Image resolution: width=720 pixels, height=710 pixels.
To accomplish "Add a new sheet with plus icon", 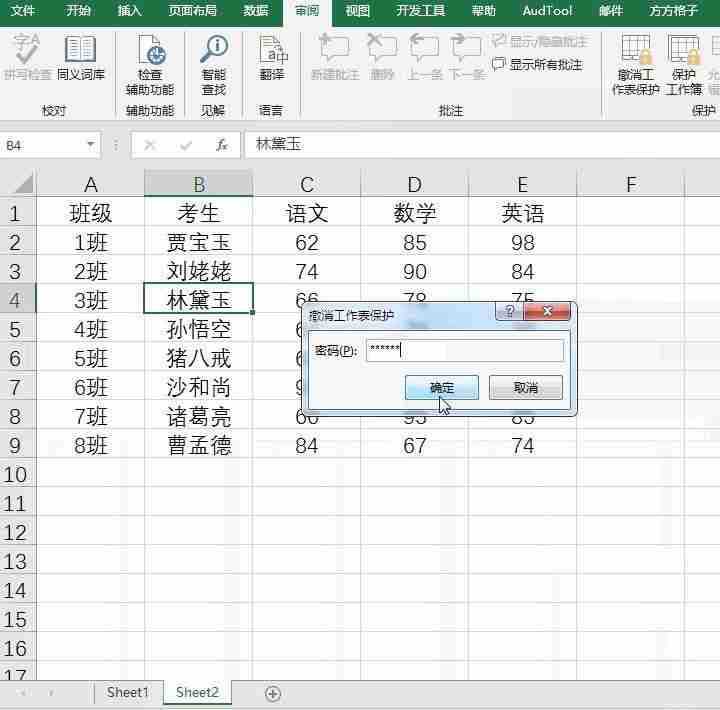I will click(273, 693).
